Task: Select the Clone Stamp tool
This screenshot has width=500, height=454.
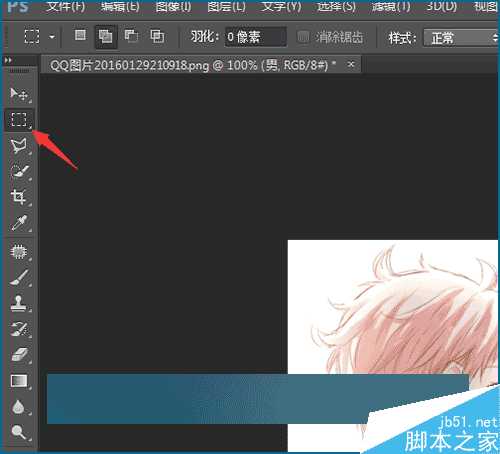Action: (19, 303)
